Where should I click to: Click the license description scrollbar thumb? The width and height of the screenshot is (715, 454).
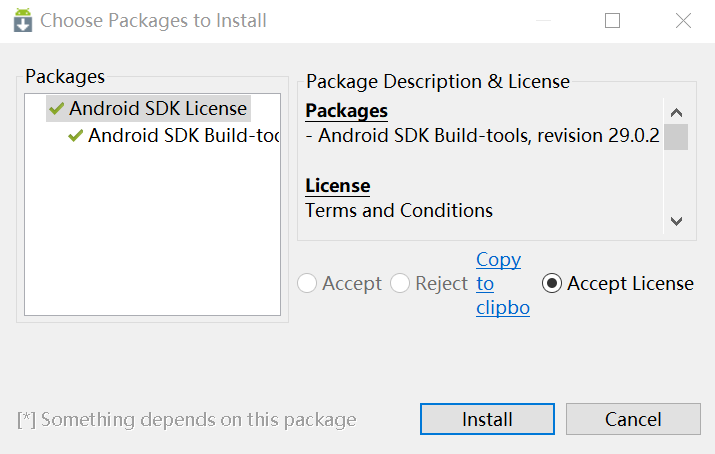point(676,136)
